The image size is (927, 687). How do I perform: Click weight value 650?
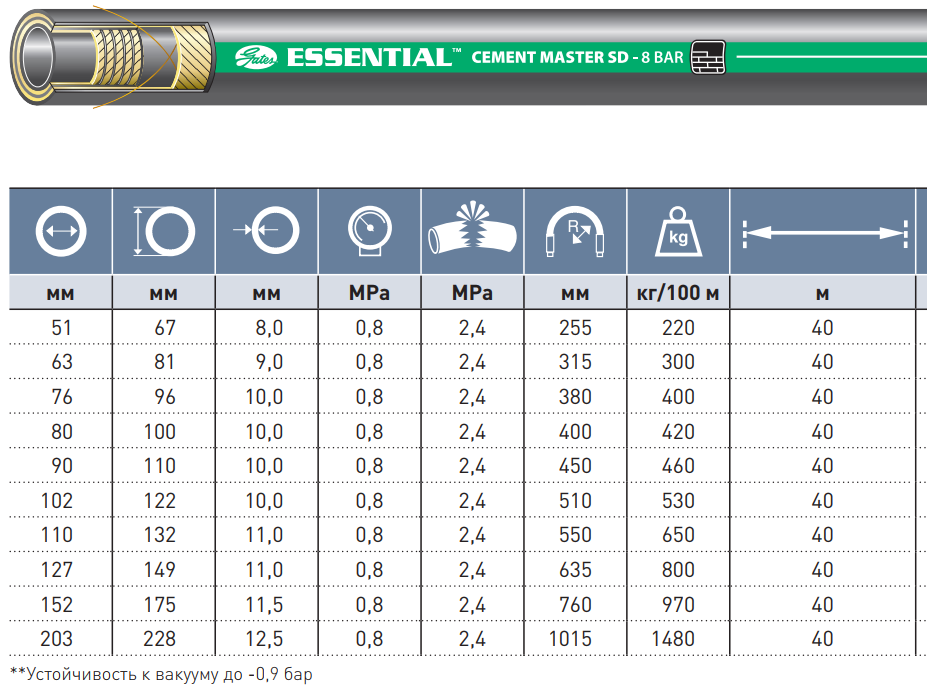(678, 535)
